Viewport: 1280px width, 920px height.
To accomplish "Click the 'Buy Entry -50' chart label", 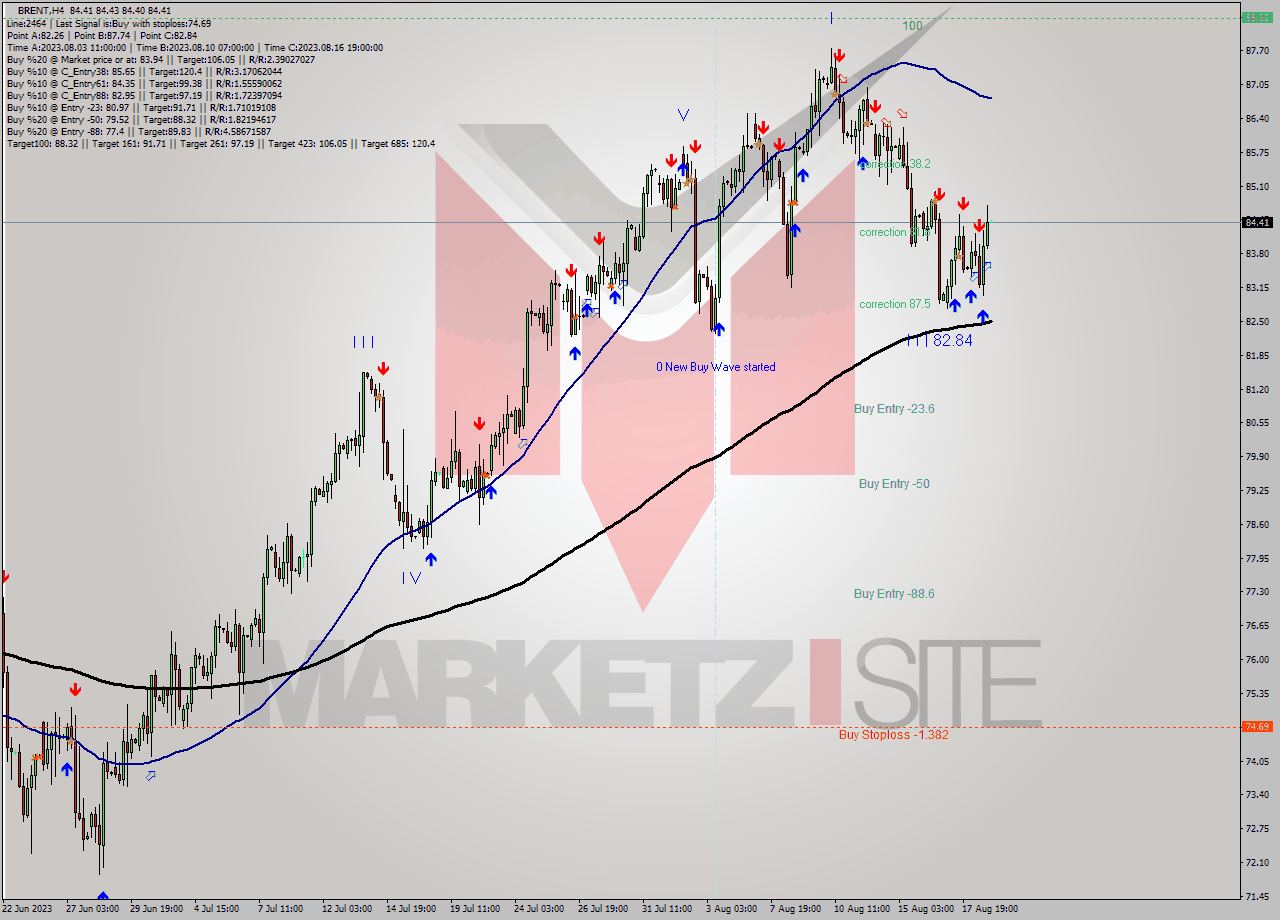I will tap(894, 483).
